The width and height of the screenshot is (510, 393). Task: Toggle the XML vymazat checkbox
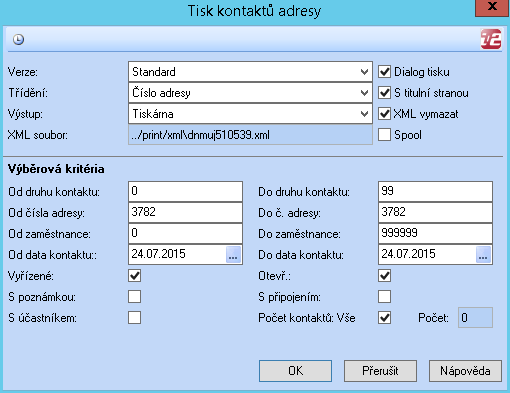pos(384,114)
